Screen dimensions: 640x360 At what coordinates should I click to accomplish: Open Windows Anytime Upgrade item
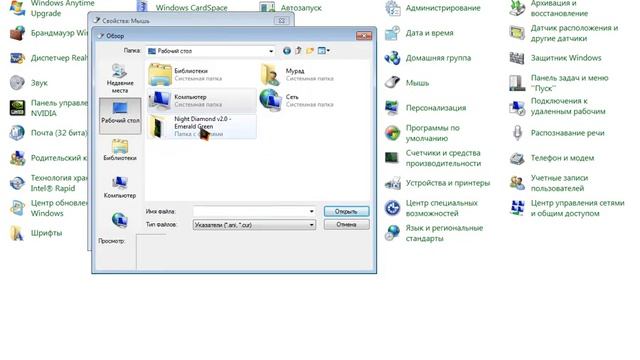click(52, 8)
